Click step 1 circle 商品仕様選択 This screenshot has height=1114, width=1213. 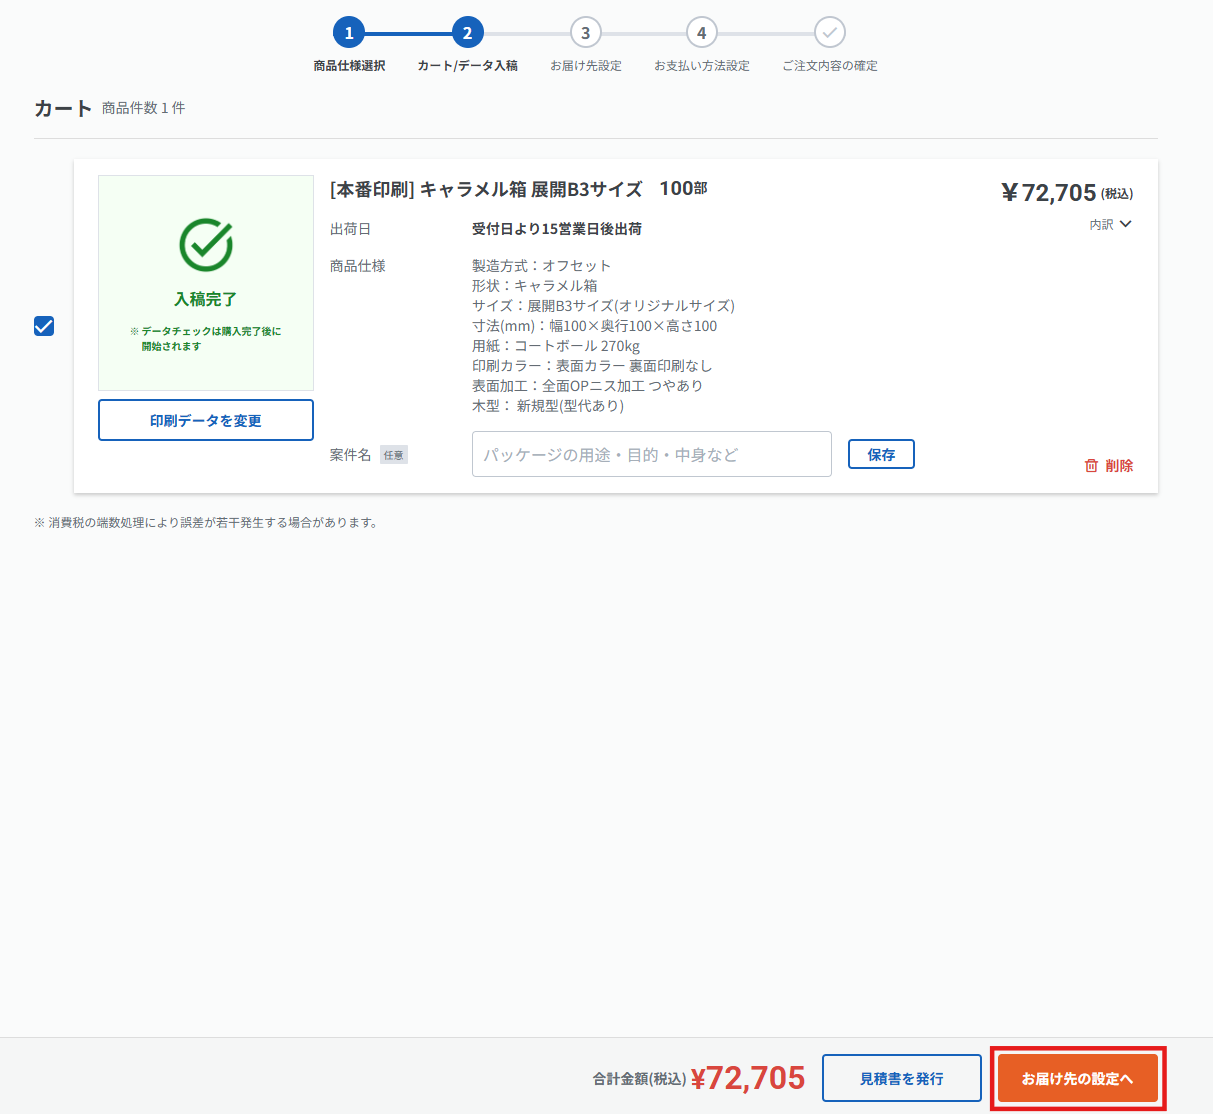[x=349, y=33]
